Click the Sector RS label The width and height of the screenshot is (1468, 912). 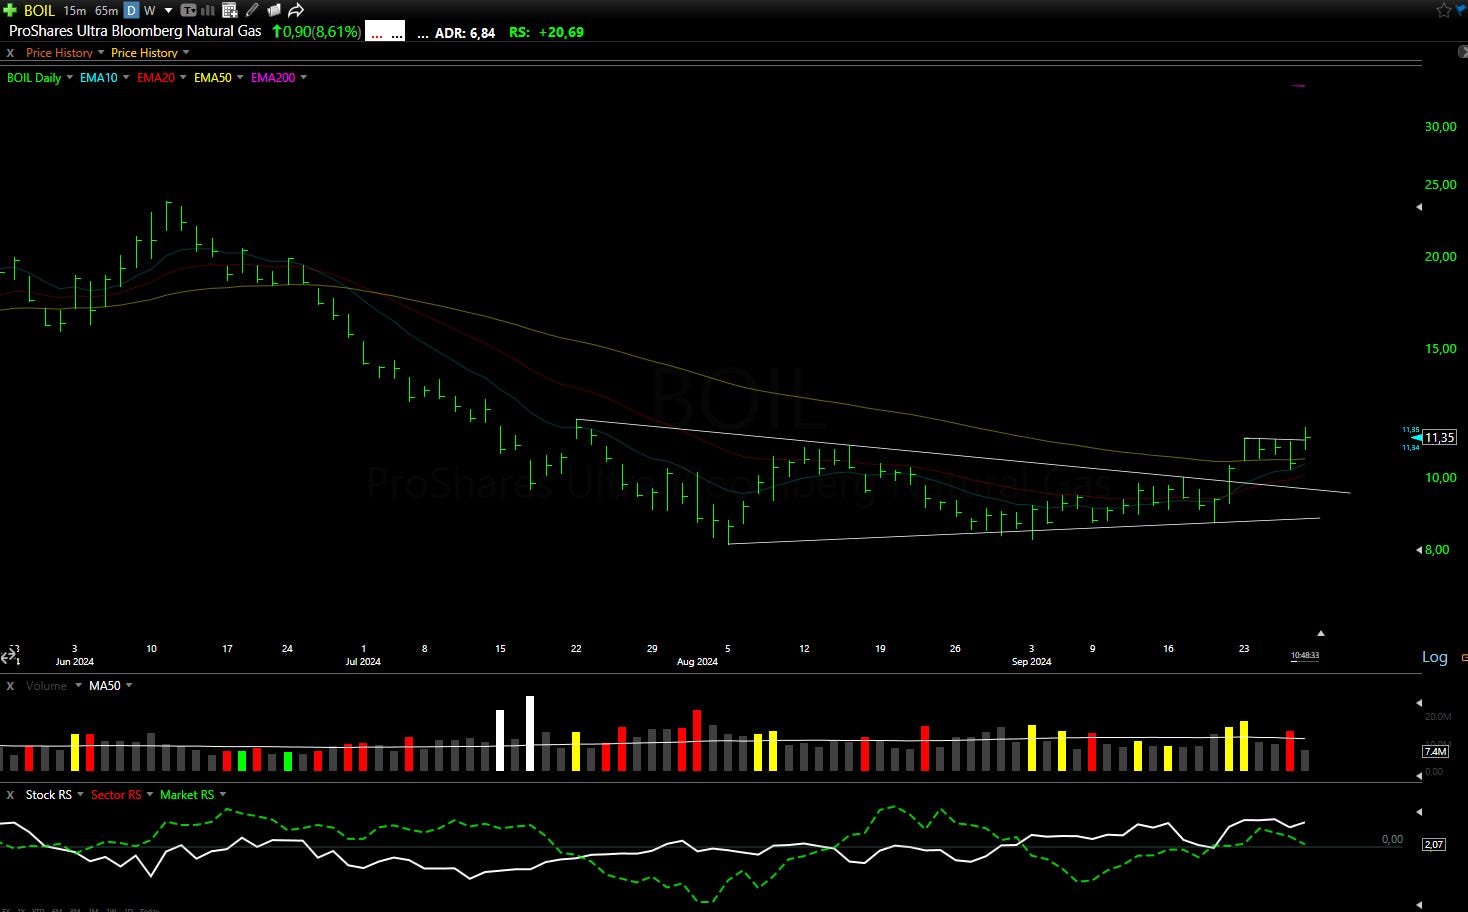click(116, 795)
